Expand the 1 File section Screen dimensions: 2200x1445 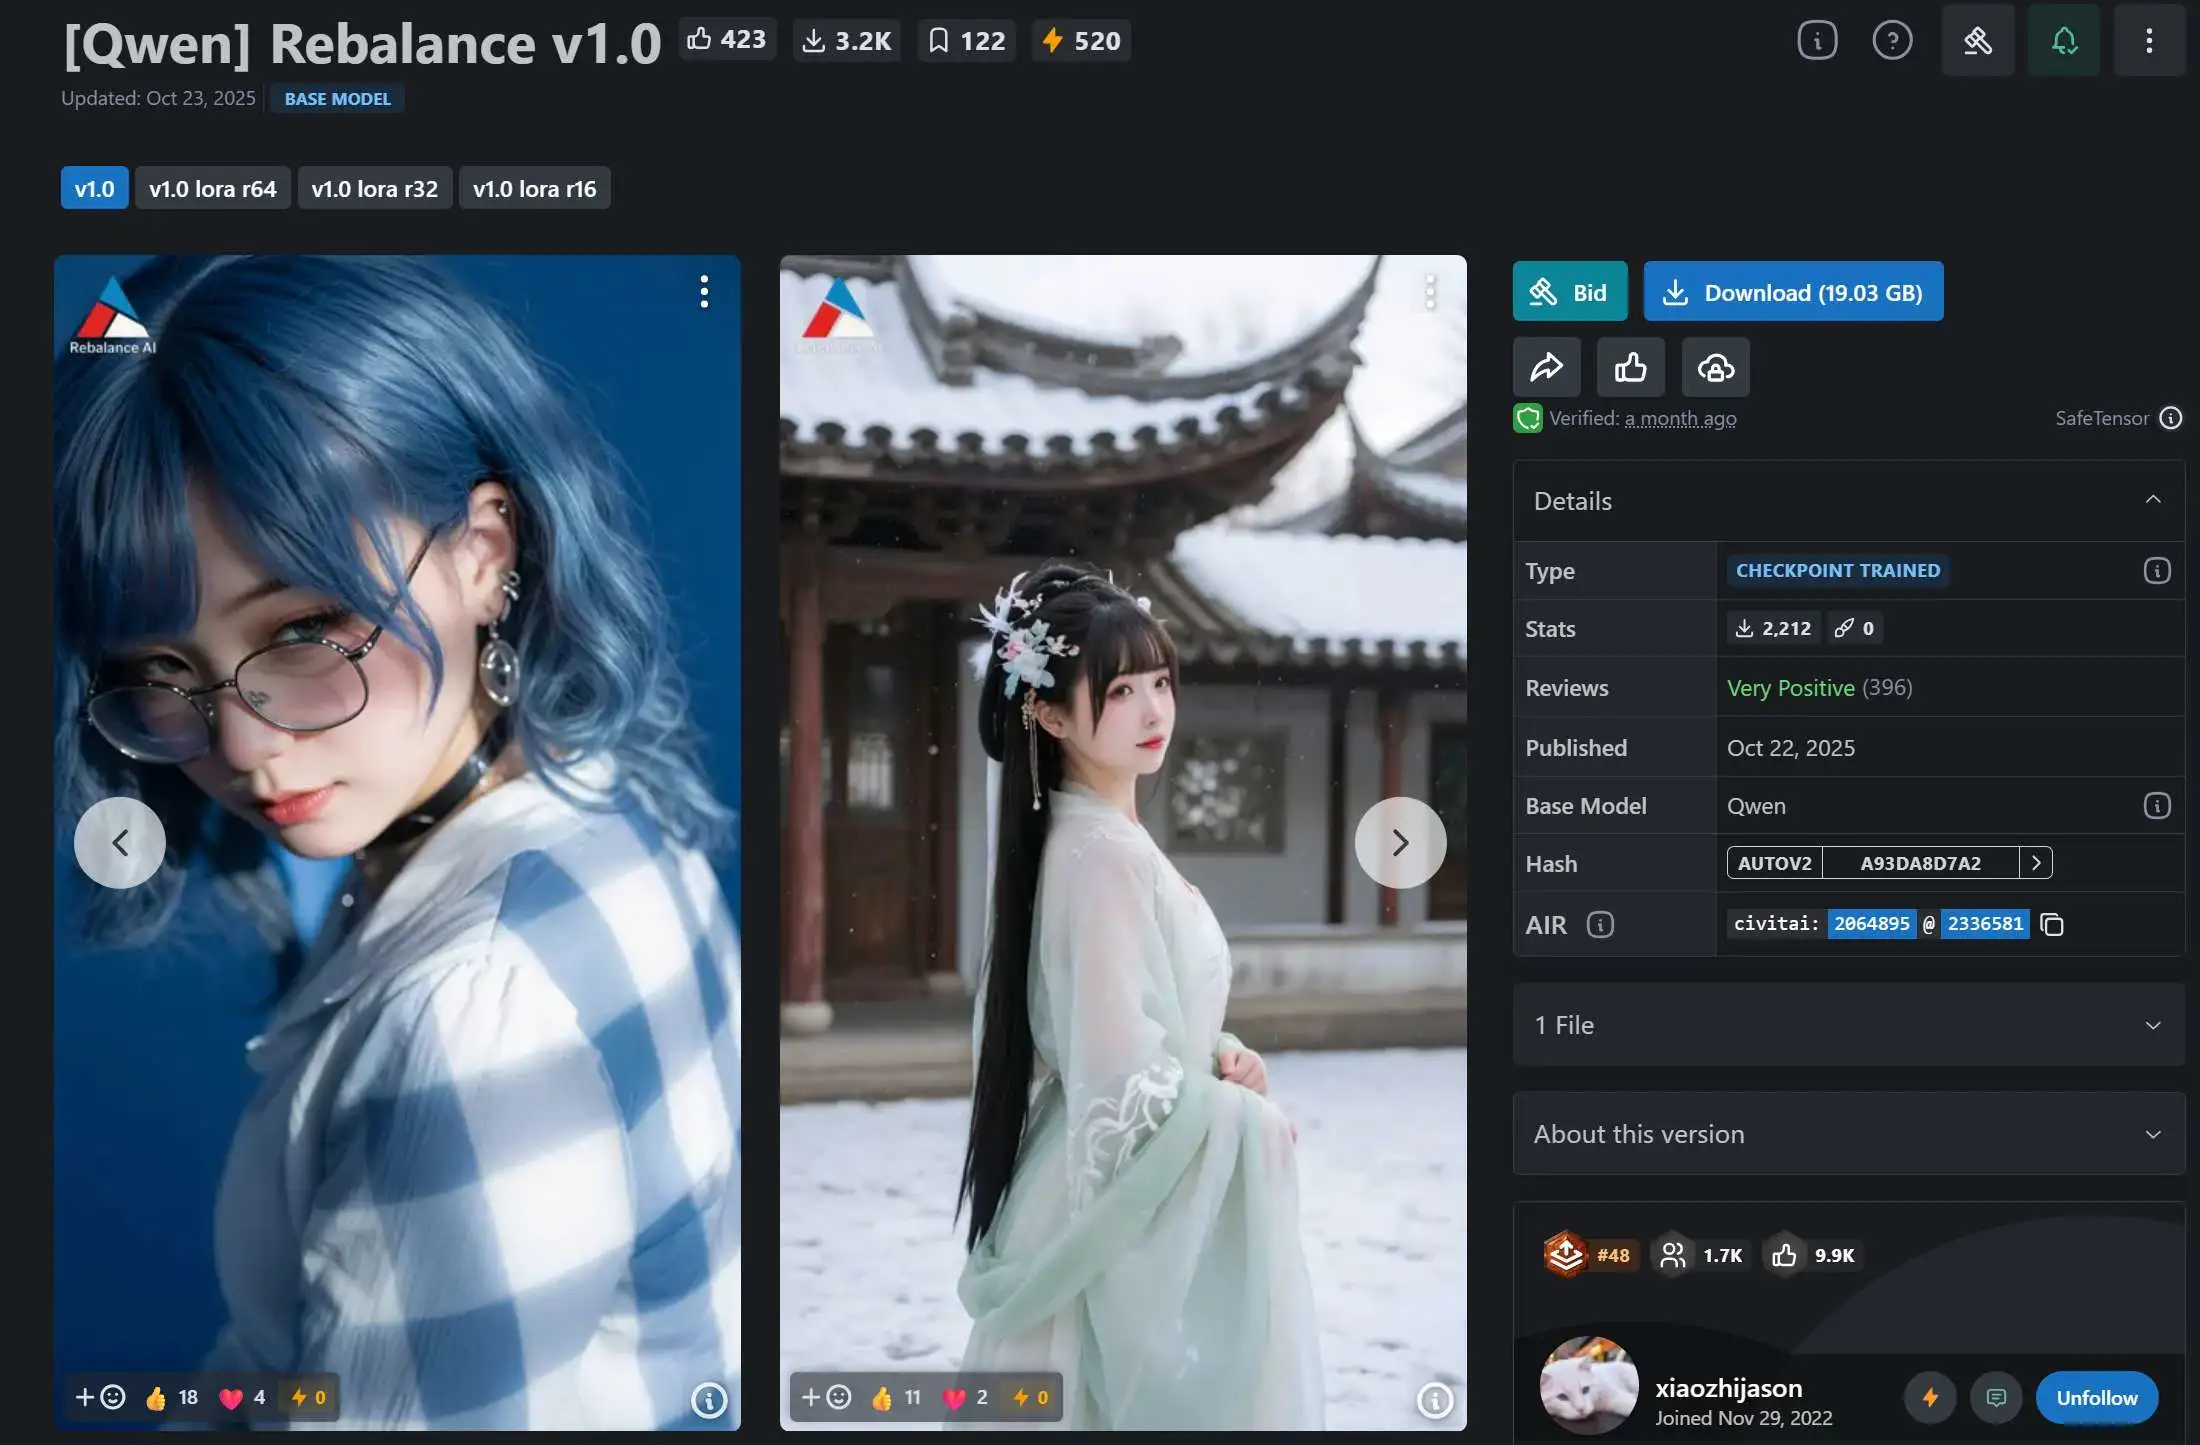(2150, 1025)
